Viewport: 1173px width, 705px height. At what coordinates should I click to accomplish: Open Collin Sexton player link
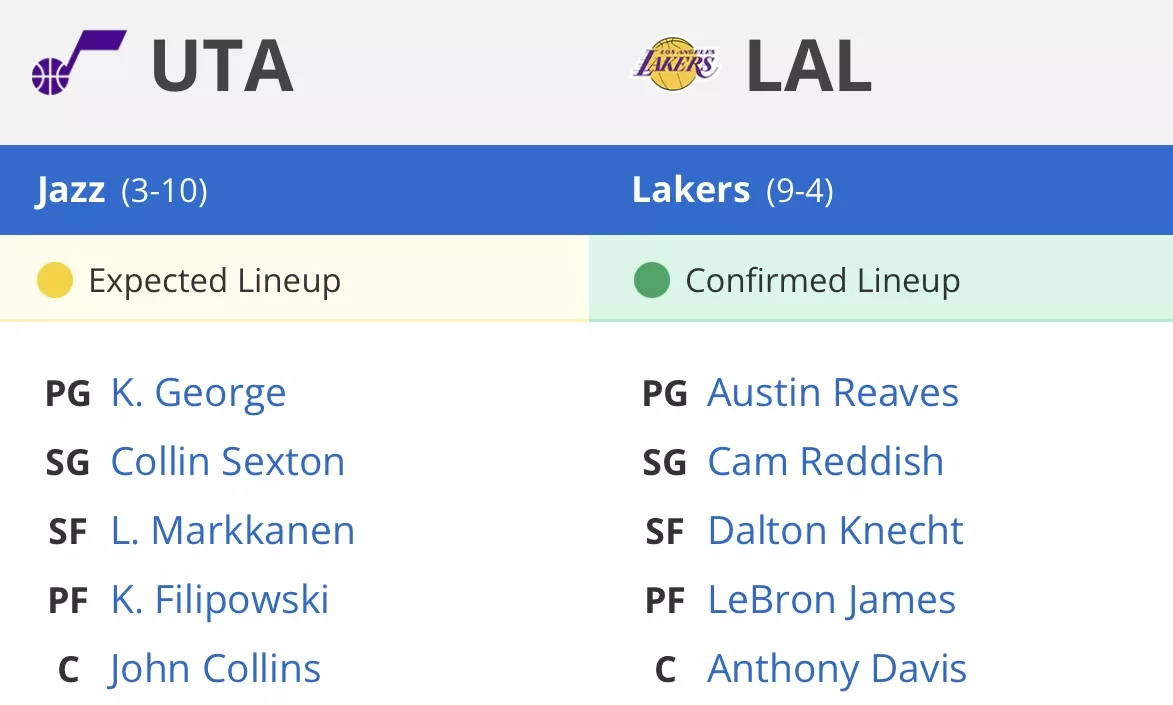tap(227, 461)
